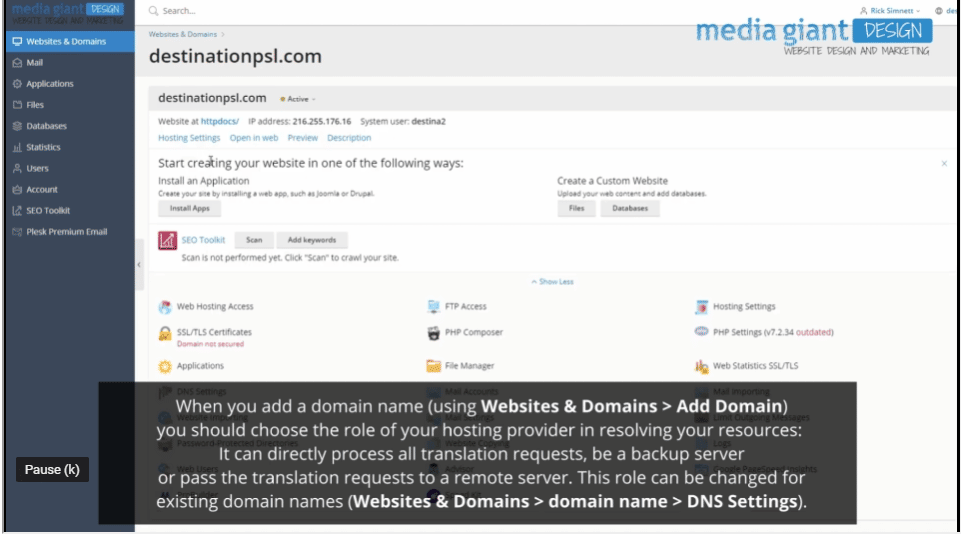Click the Websites & Domains breadcrumb link
Image resolution: width=961 pixels, height=534 pixels.
(x=183, y=34)
